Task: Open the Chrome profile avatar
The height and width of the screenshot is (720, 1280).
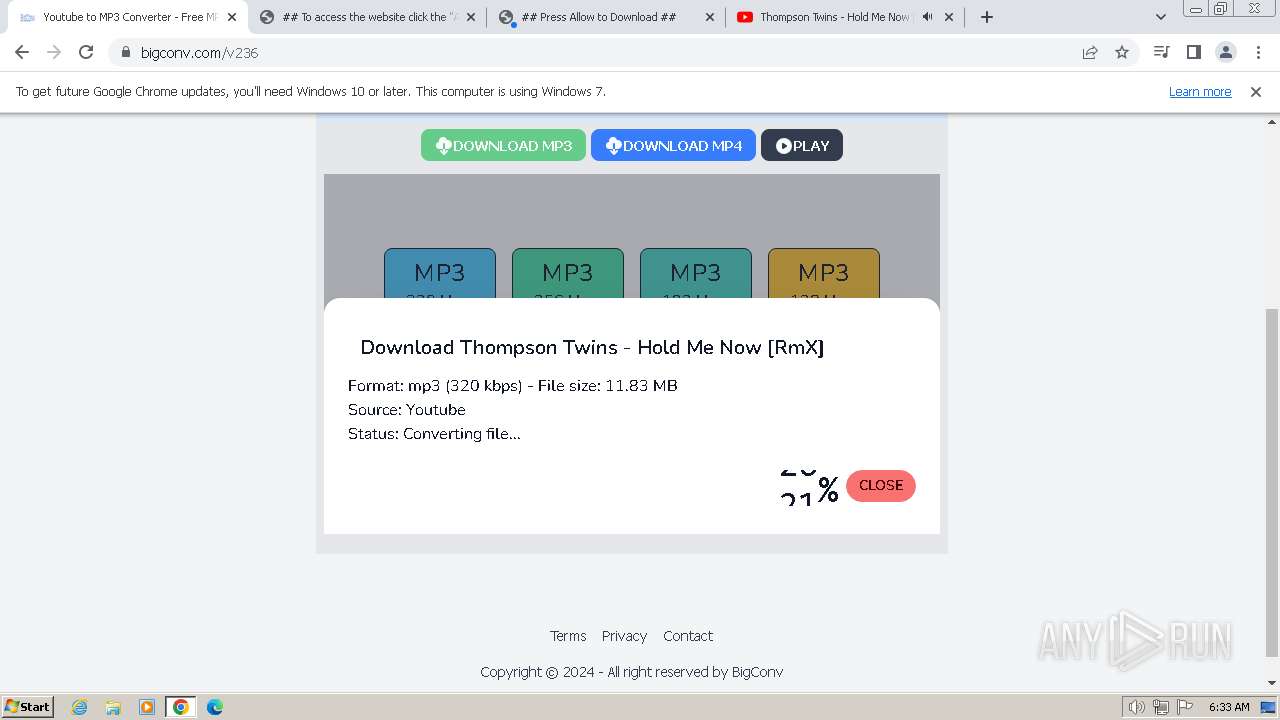Action: pyautogui.click(x=1226, y=52)
